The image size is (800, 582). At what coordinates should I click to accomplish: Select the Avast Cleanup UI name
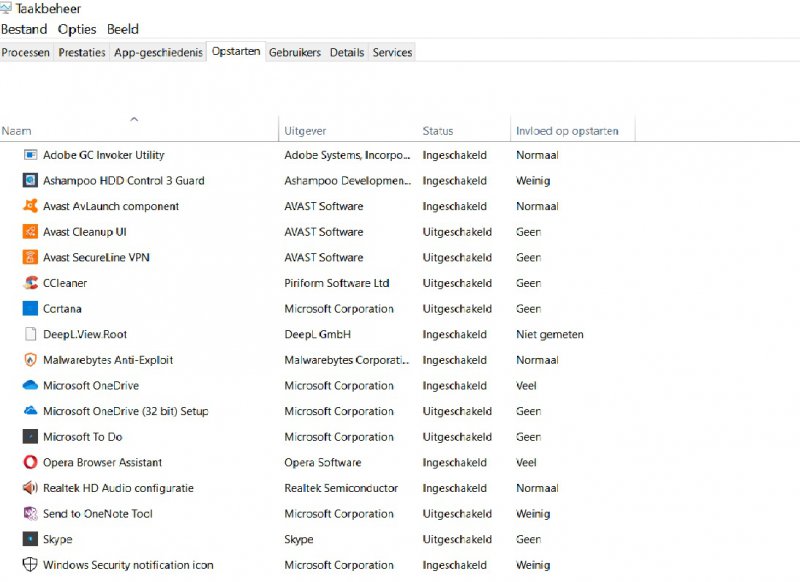pyautogui.click(x=85, y=232)
